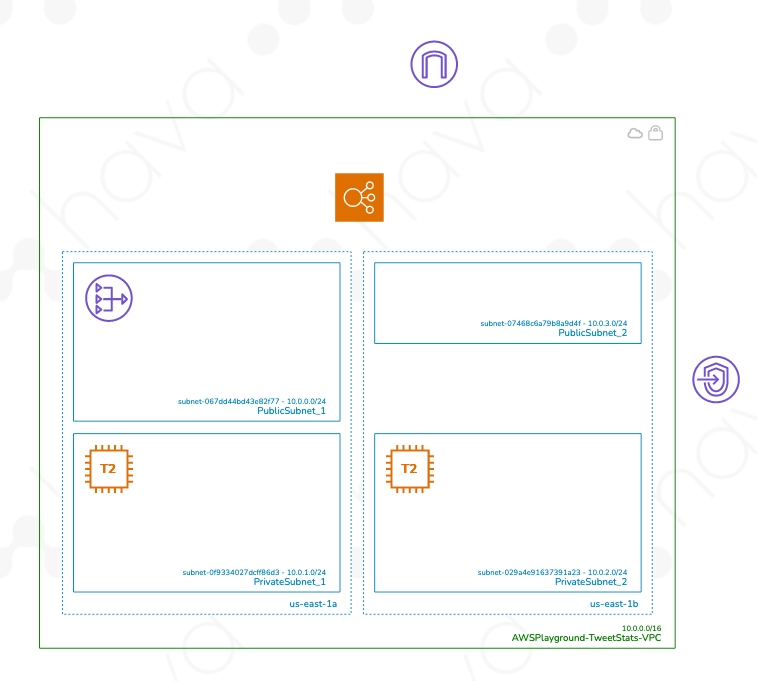
Task: Select the NAT Gateway in PublicSubnet_1
Action: [109, 298]
